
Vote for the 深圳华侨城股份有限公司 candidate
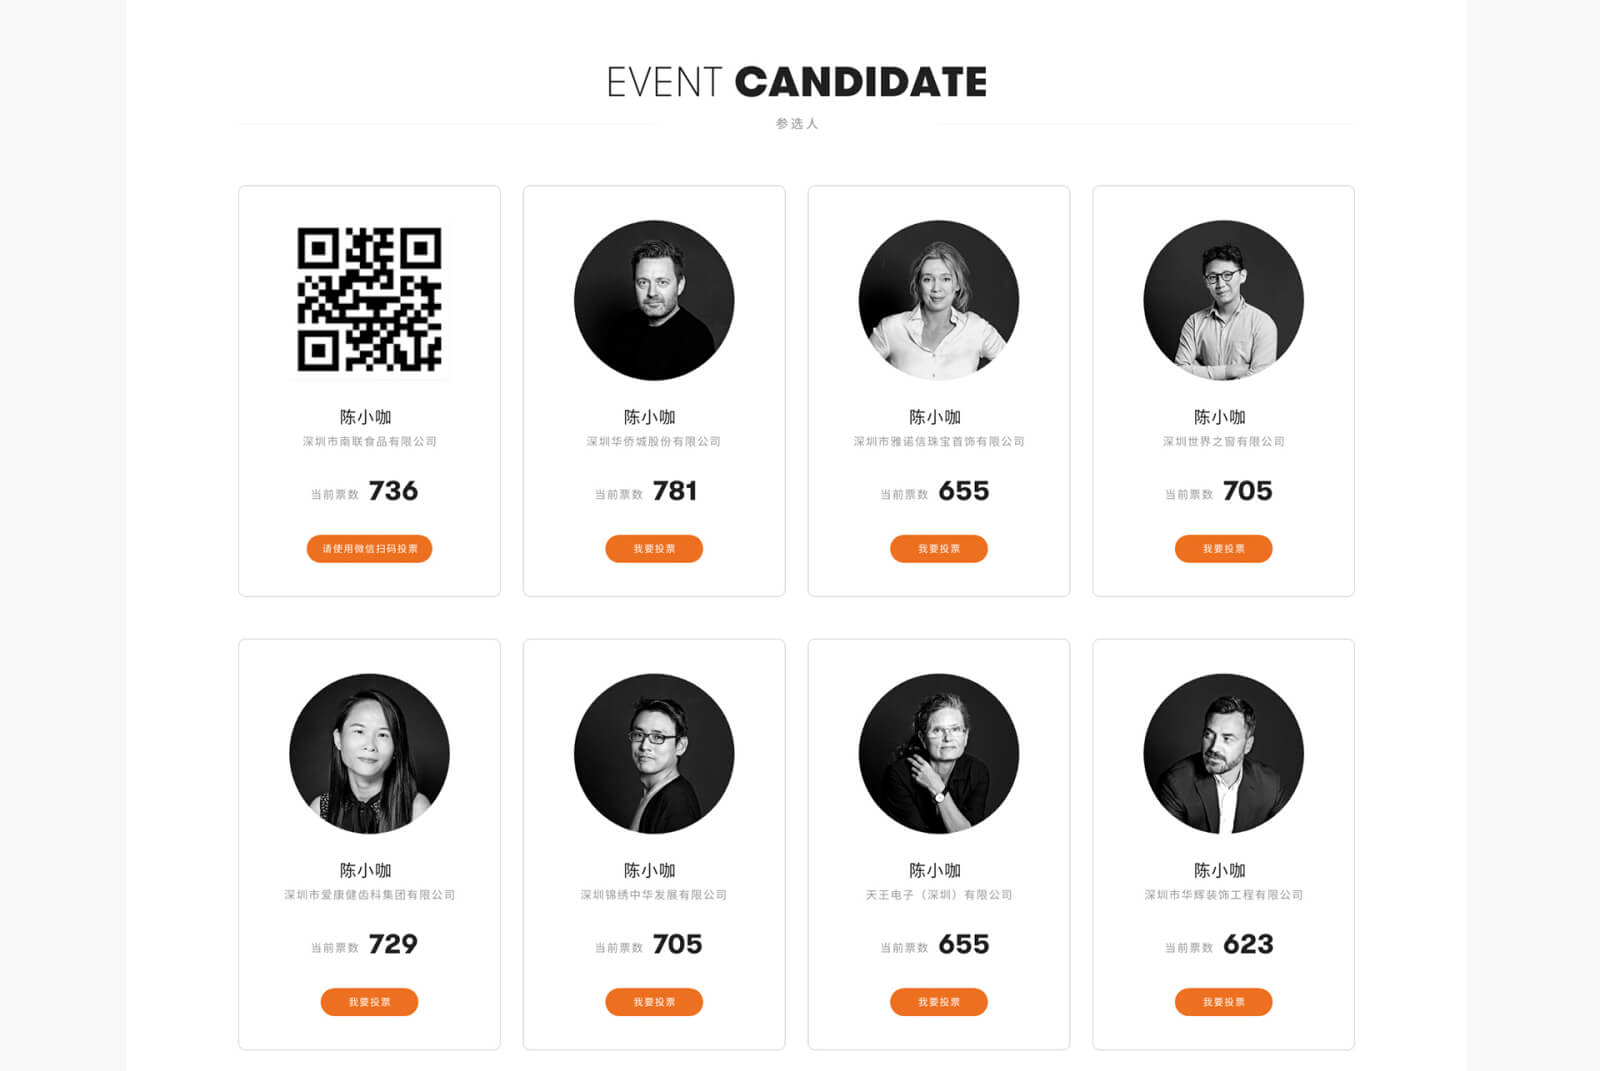coord(654,549)
